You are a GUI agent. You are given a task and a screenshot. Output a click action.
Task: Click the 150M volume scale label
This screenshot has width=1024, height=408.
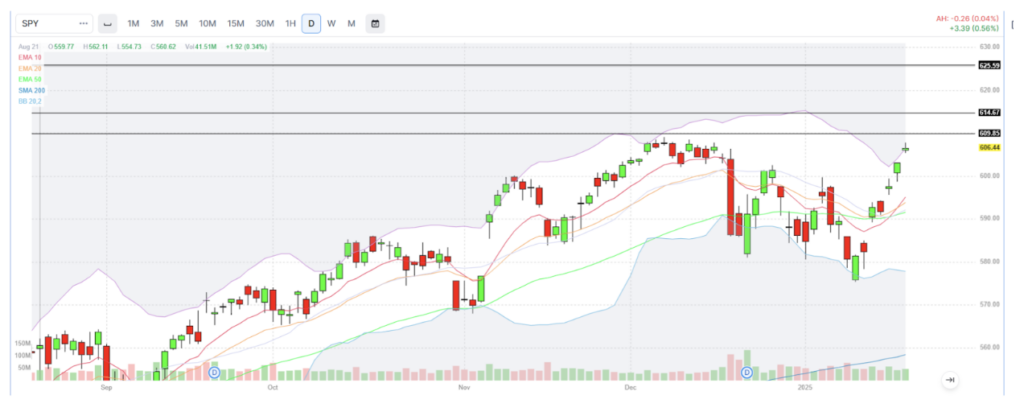24,343
